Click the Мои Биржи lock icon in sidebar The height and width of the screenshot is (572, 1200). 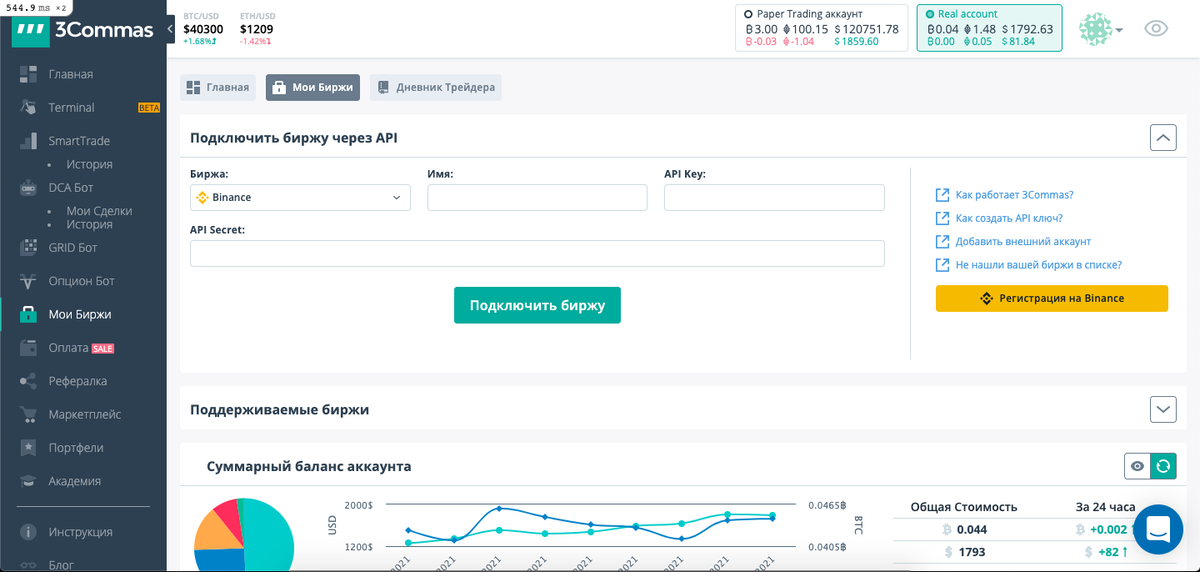(x=29, y=314)
